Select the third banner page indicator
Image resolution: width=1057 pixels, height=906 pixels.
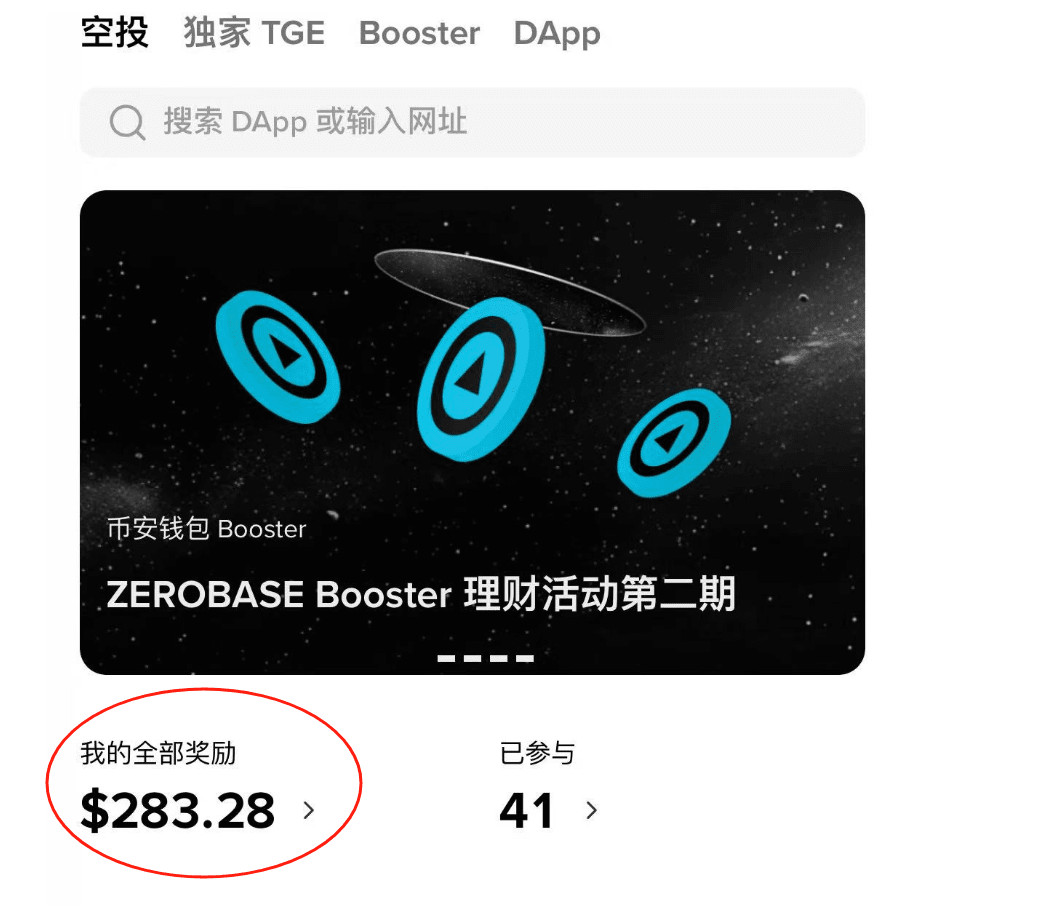click(x=499, y=658)
